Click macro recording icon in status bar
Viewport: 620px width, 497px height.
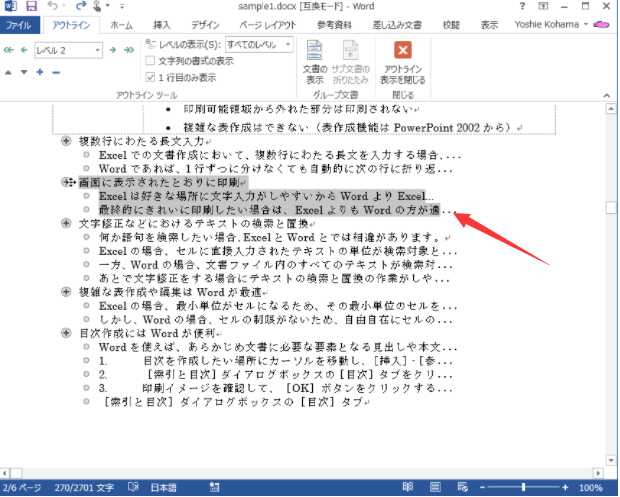point(214,487)
